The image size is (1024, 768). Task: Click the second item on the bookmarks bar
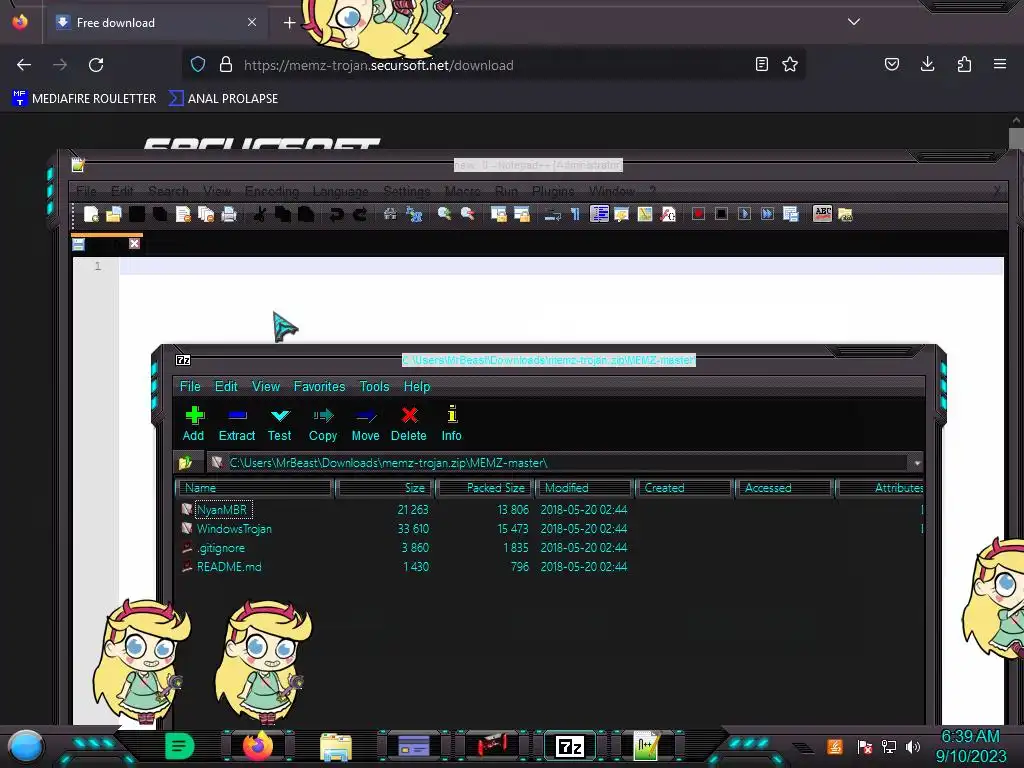tap(223, 99)
